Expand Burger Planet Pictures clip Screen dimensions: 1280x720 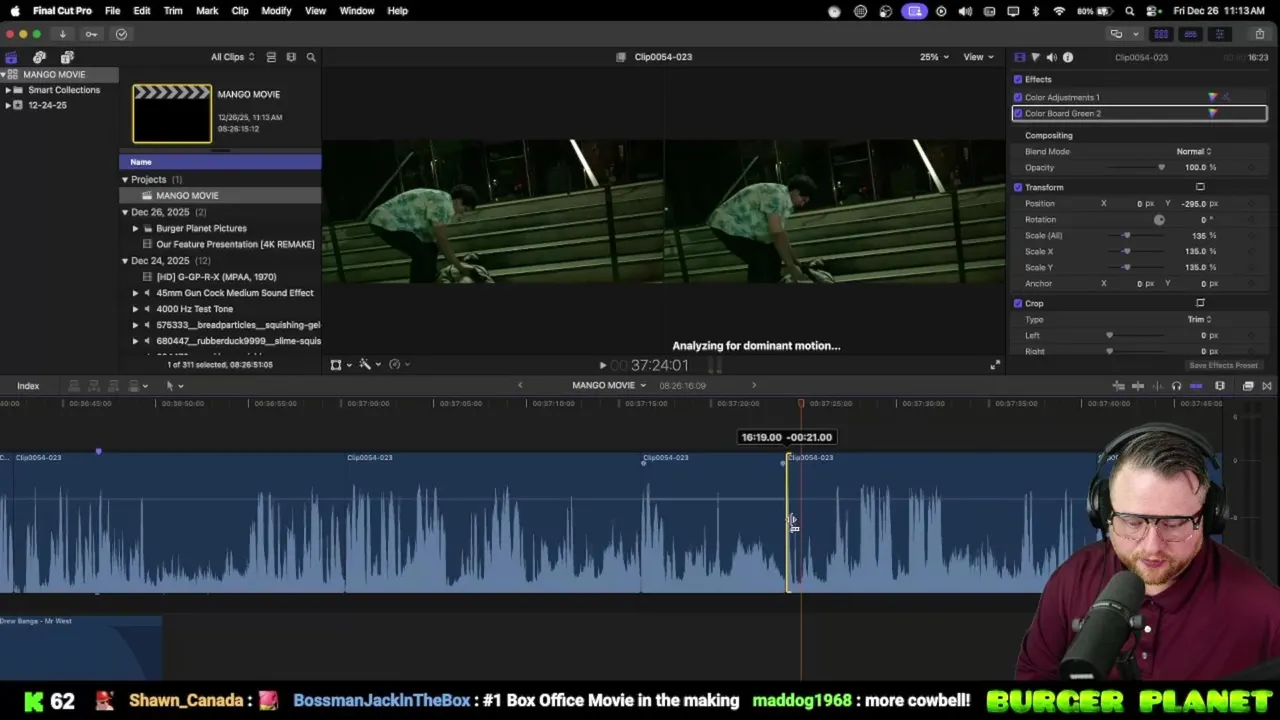(135, 228)
